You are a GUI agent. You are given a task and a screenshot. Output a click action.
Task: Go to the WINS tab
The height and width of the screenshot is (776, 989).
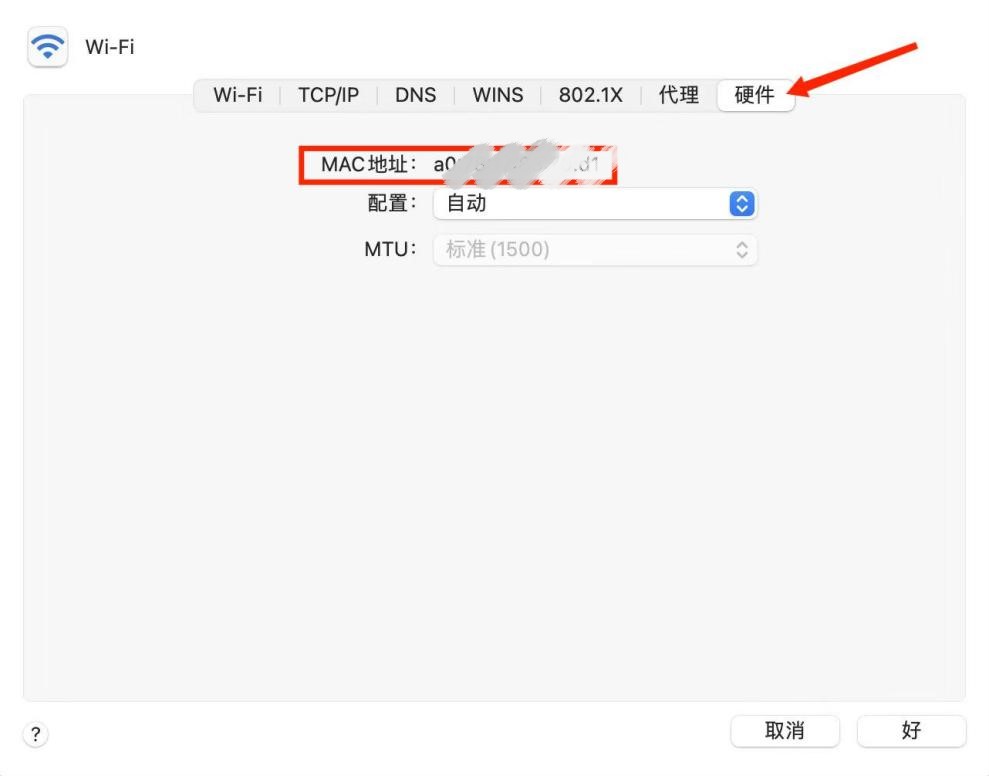[497, 95]
